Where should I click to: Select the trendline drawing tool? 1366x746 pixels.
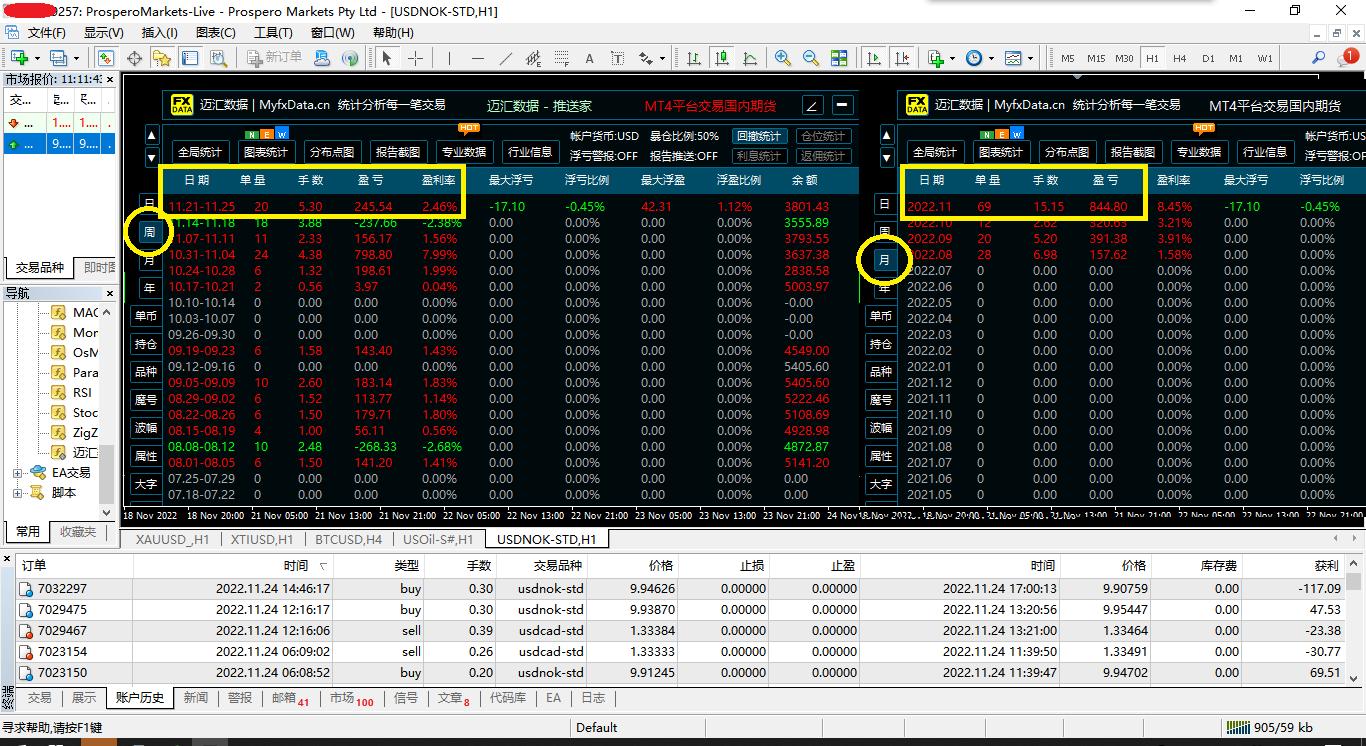click(505, 58)
